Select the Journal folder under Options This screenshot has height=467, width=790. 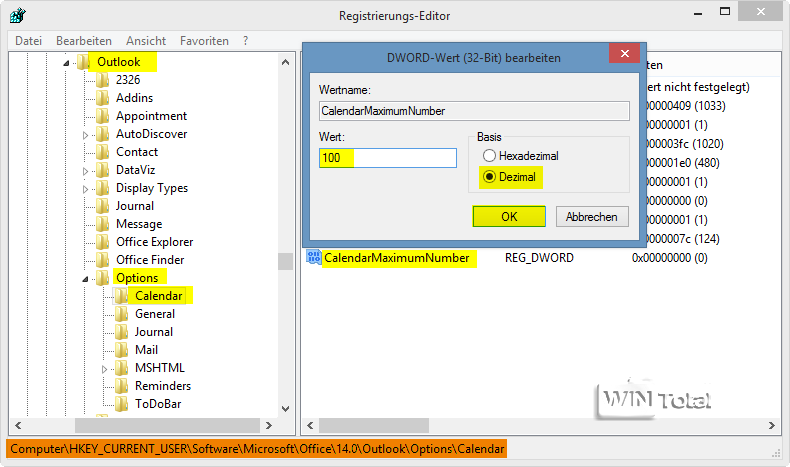[x=154, y=332]
